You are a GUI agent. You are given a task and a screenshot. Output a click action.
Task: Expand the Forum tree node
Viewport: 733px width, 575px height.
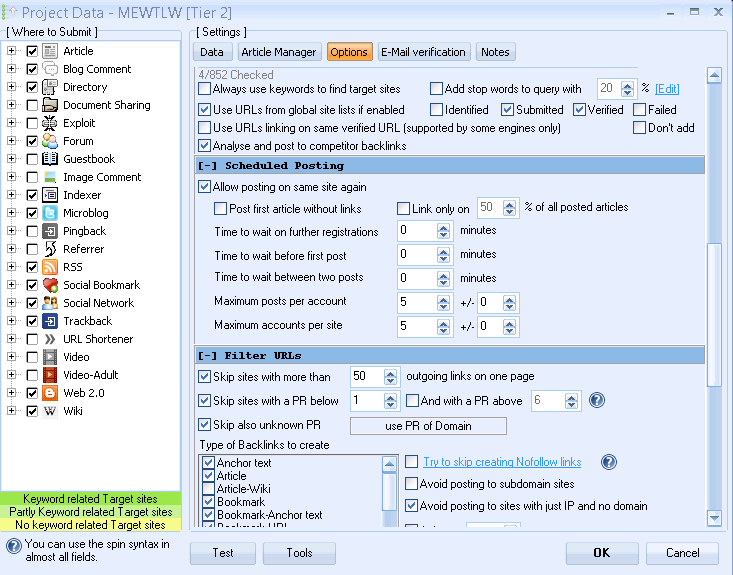pyautogui.click(x=12, y=141)
